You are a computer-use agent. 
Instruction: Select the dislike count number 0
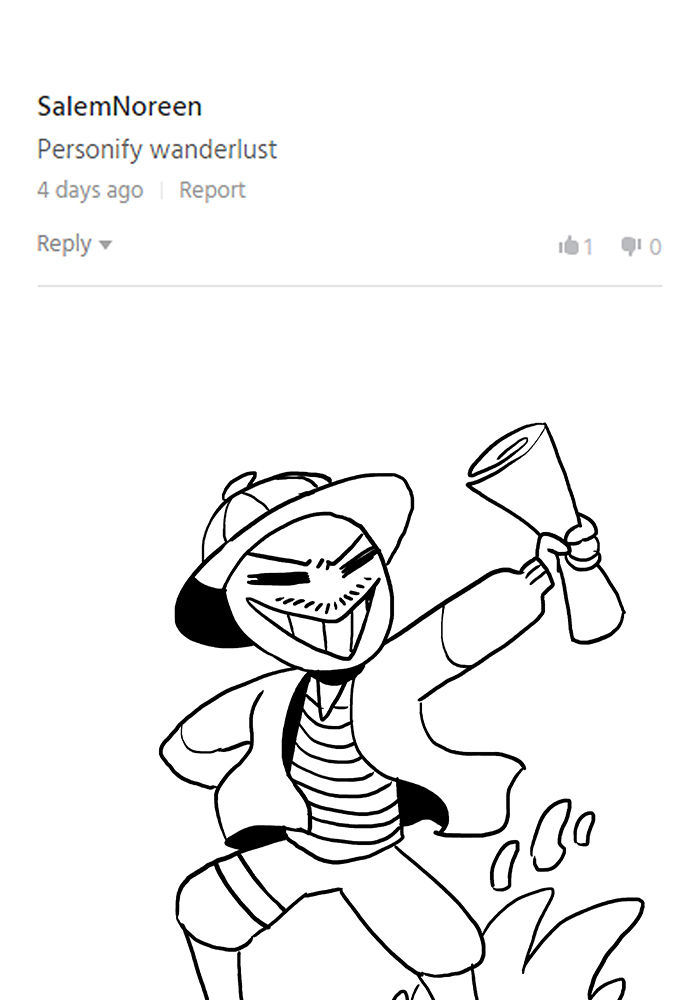tap(655, 247)
